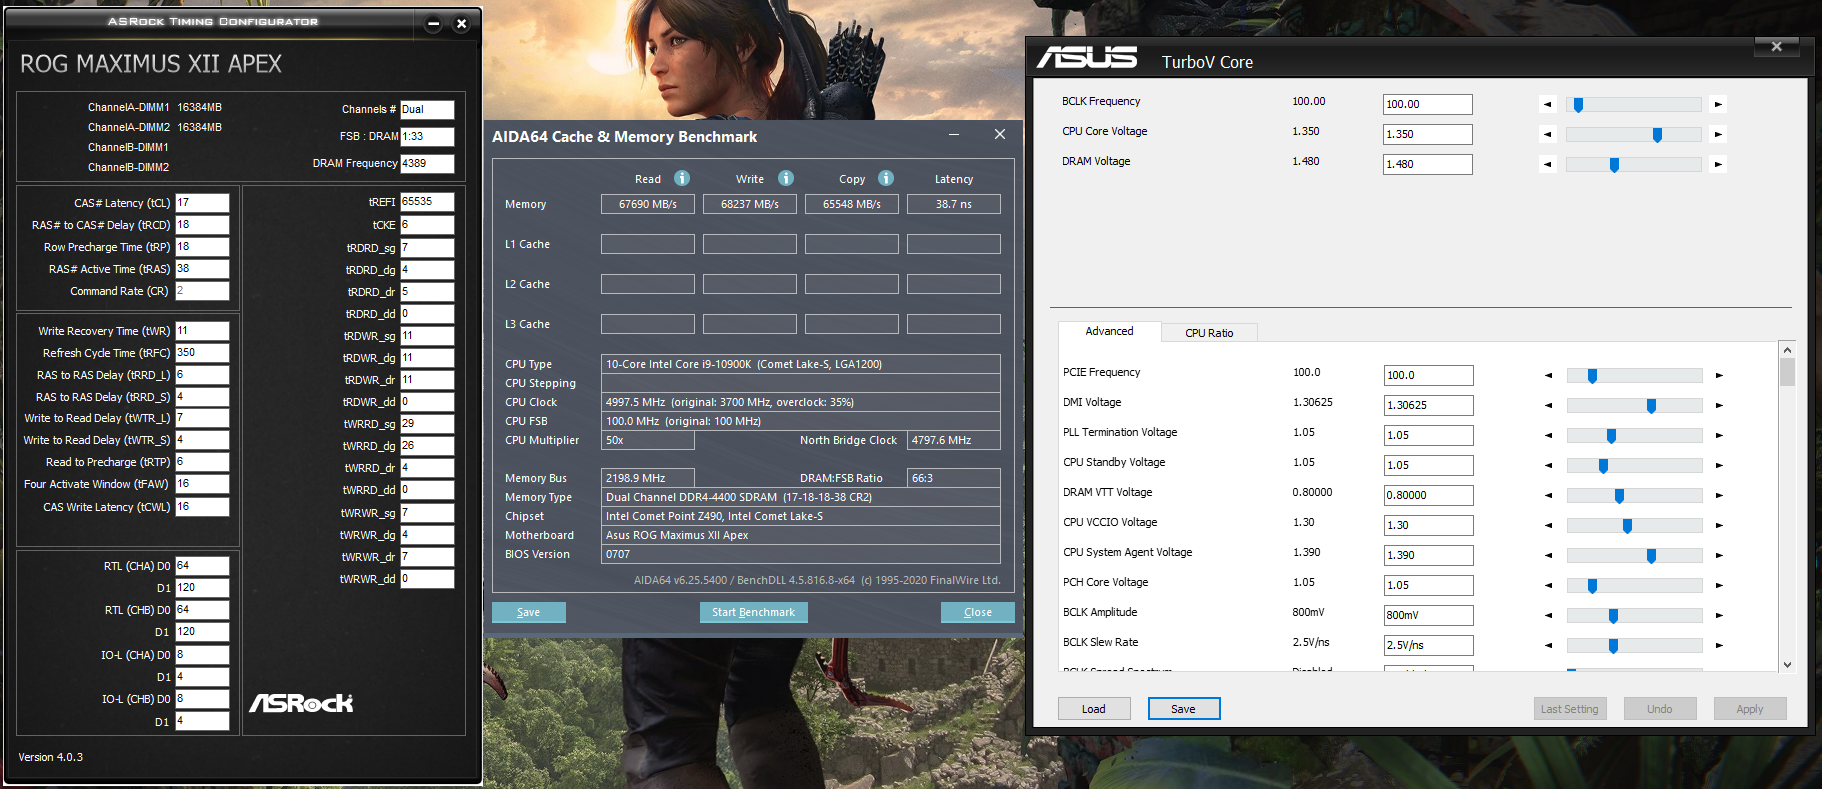Click the Memory Write result 68237 MB/s

(x=750, y=204)
